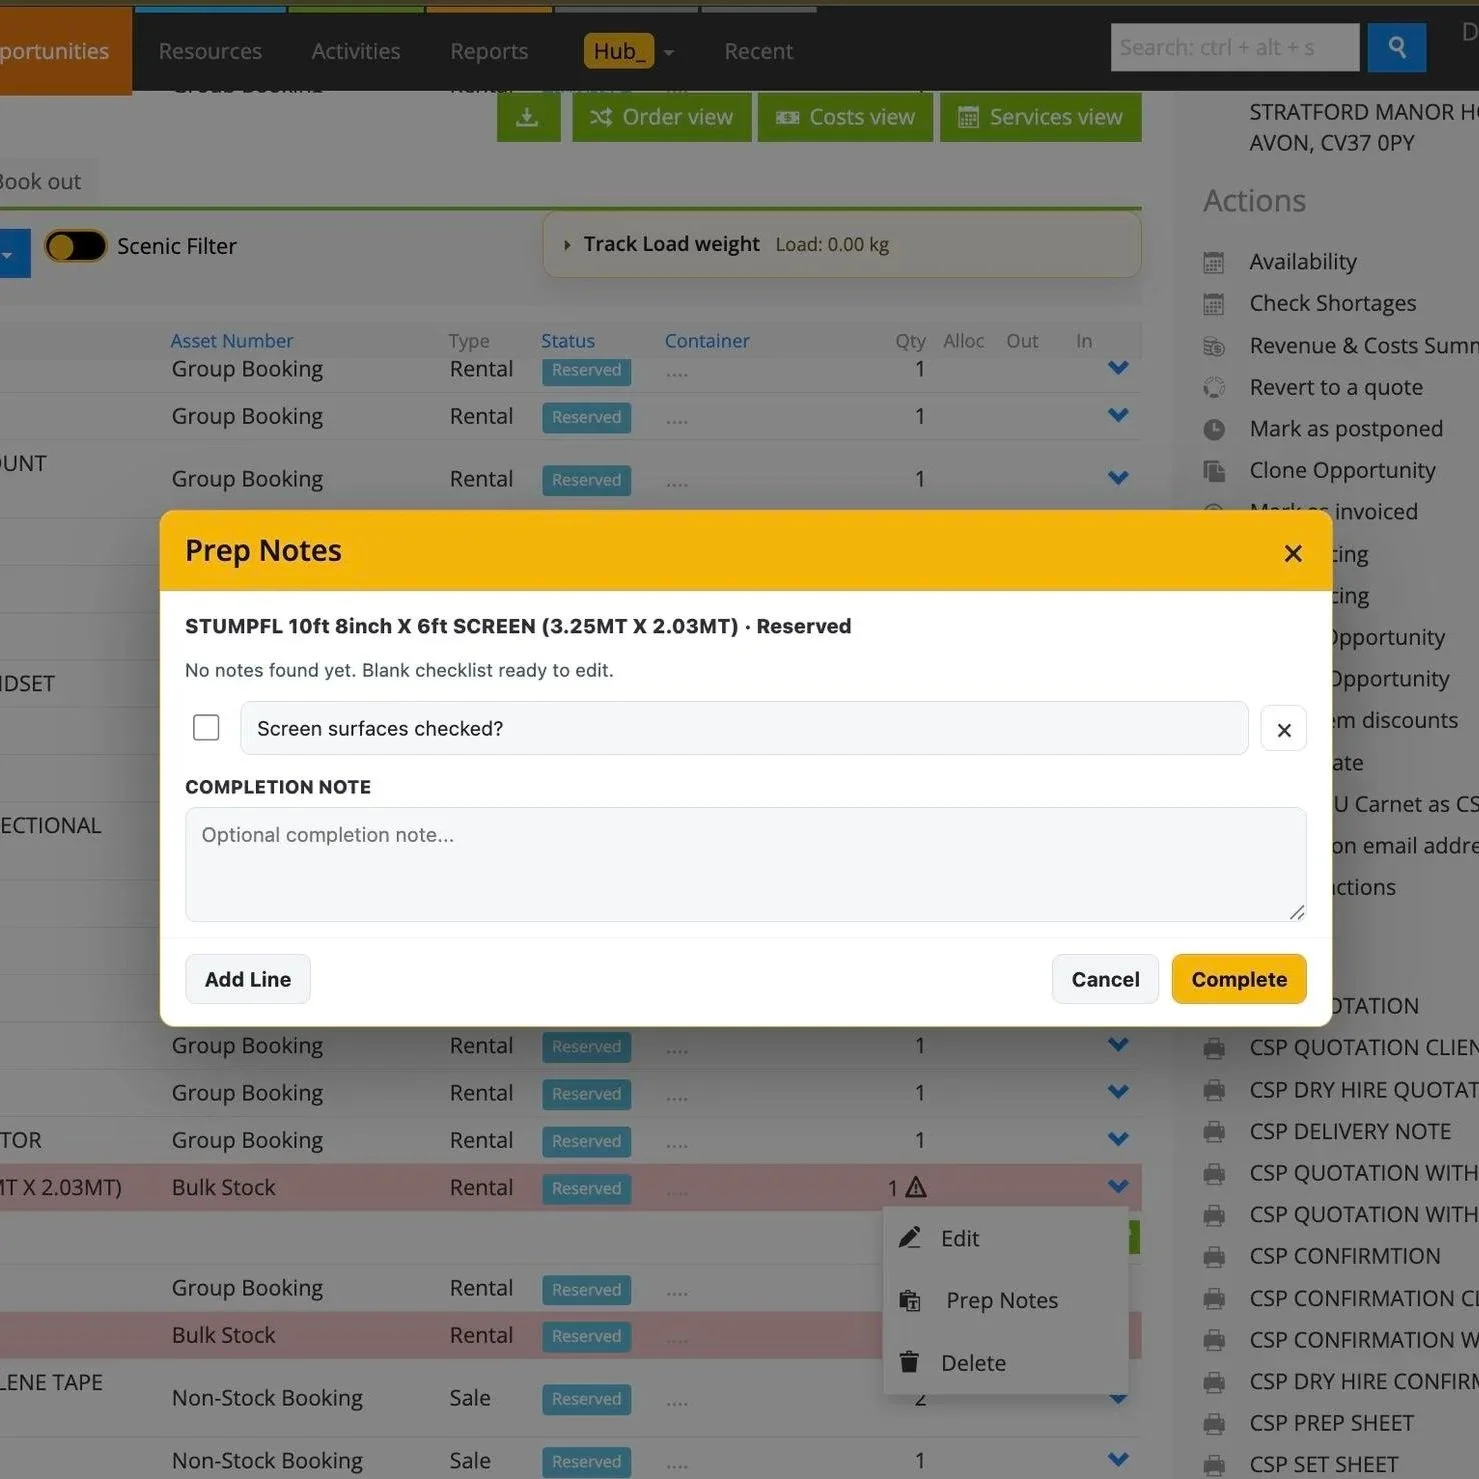The image size is (1479, 1479).
Task: Sort by the Asset Number column header
Action: [x=232, y=341]
